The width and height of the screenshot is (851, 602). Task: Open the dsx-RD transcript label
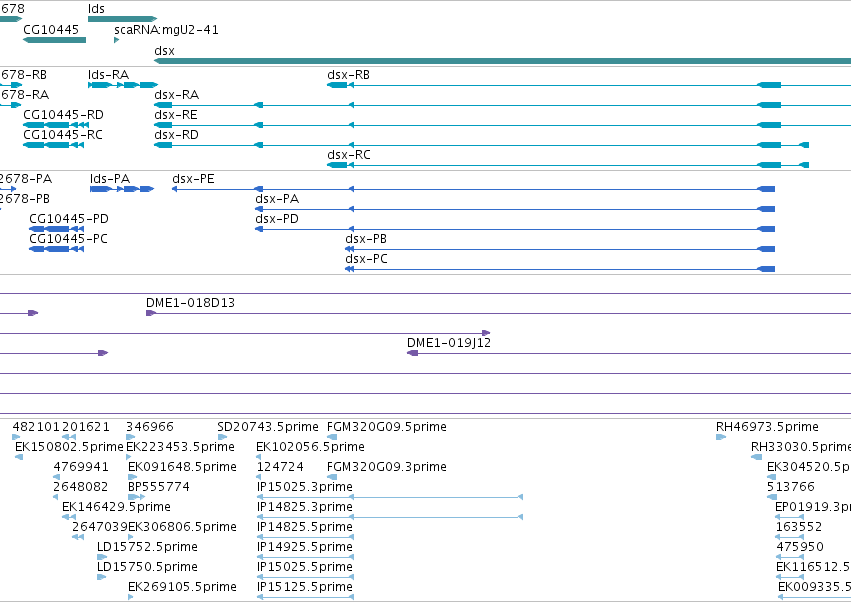(x=176, y=135)
